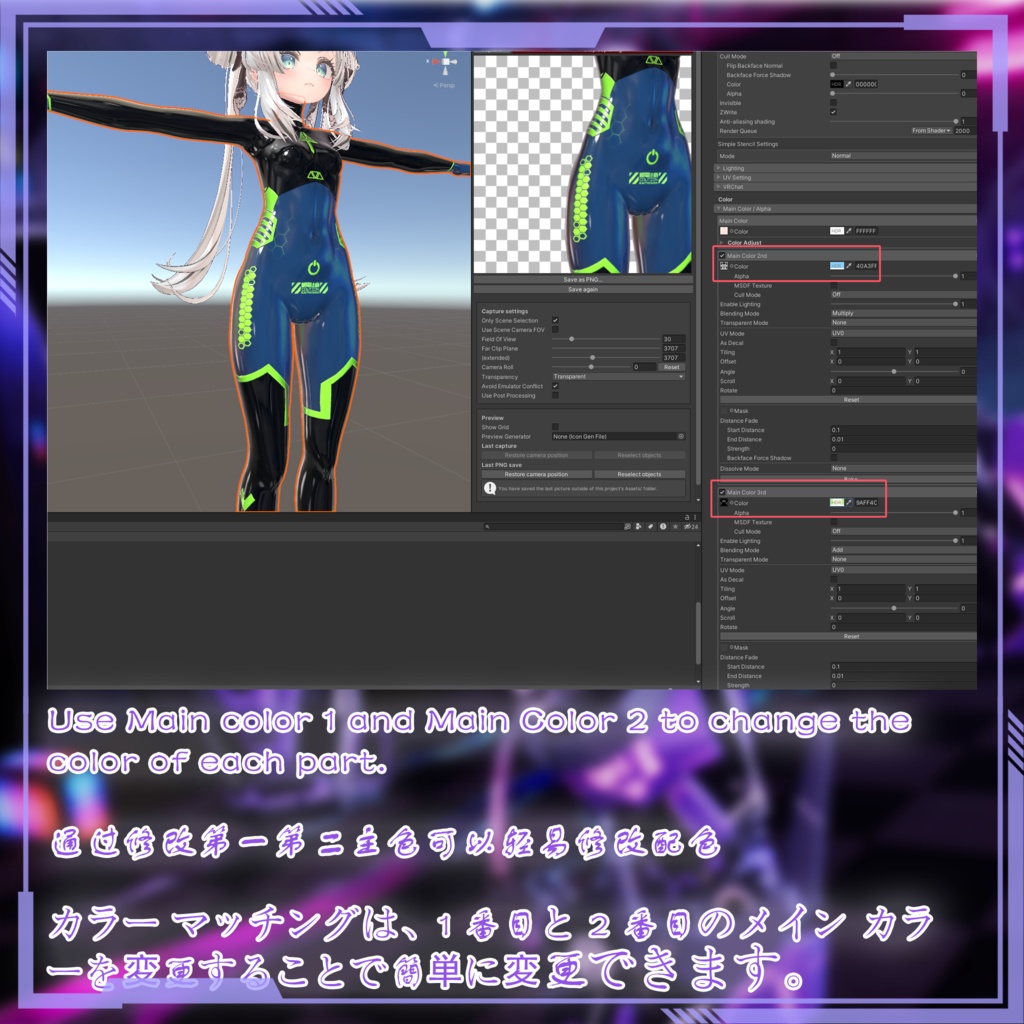Pick a color with the Backface Color eyedropper

pos(848,84)
